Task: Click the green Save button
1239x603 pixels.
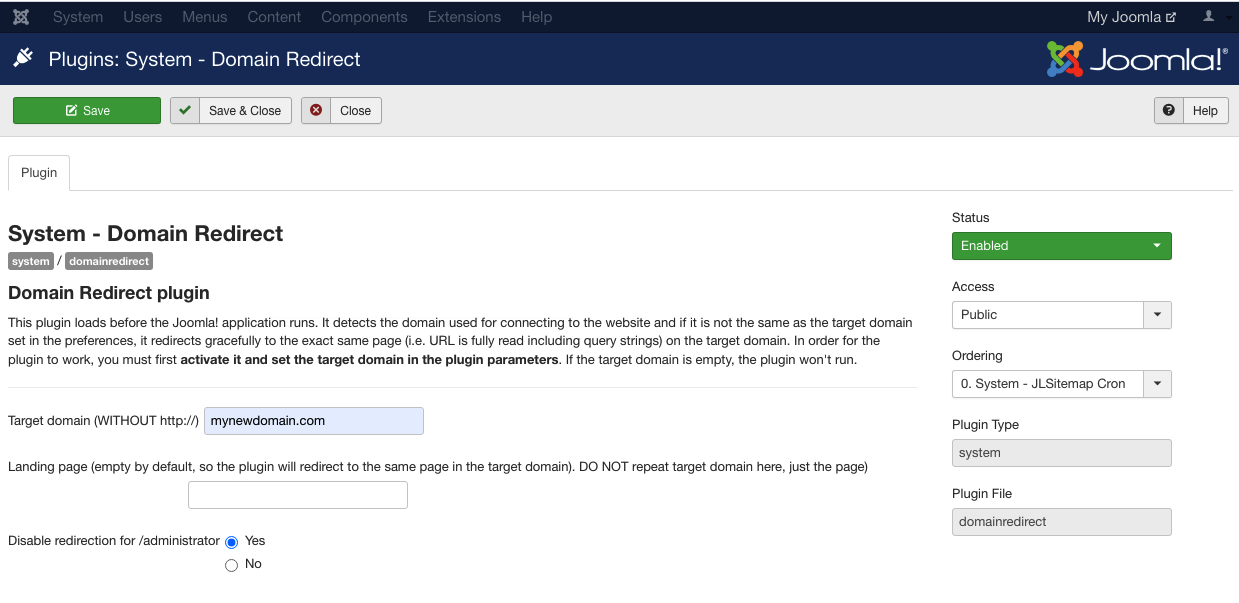Action: click(x=87, y=111)
